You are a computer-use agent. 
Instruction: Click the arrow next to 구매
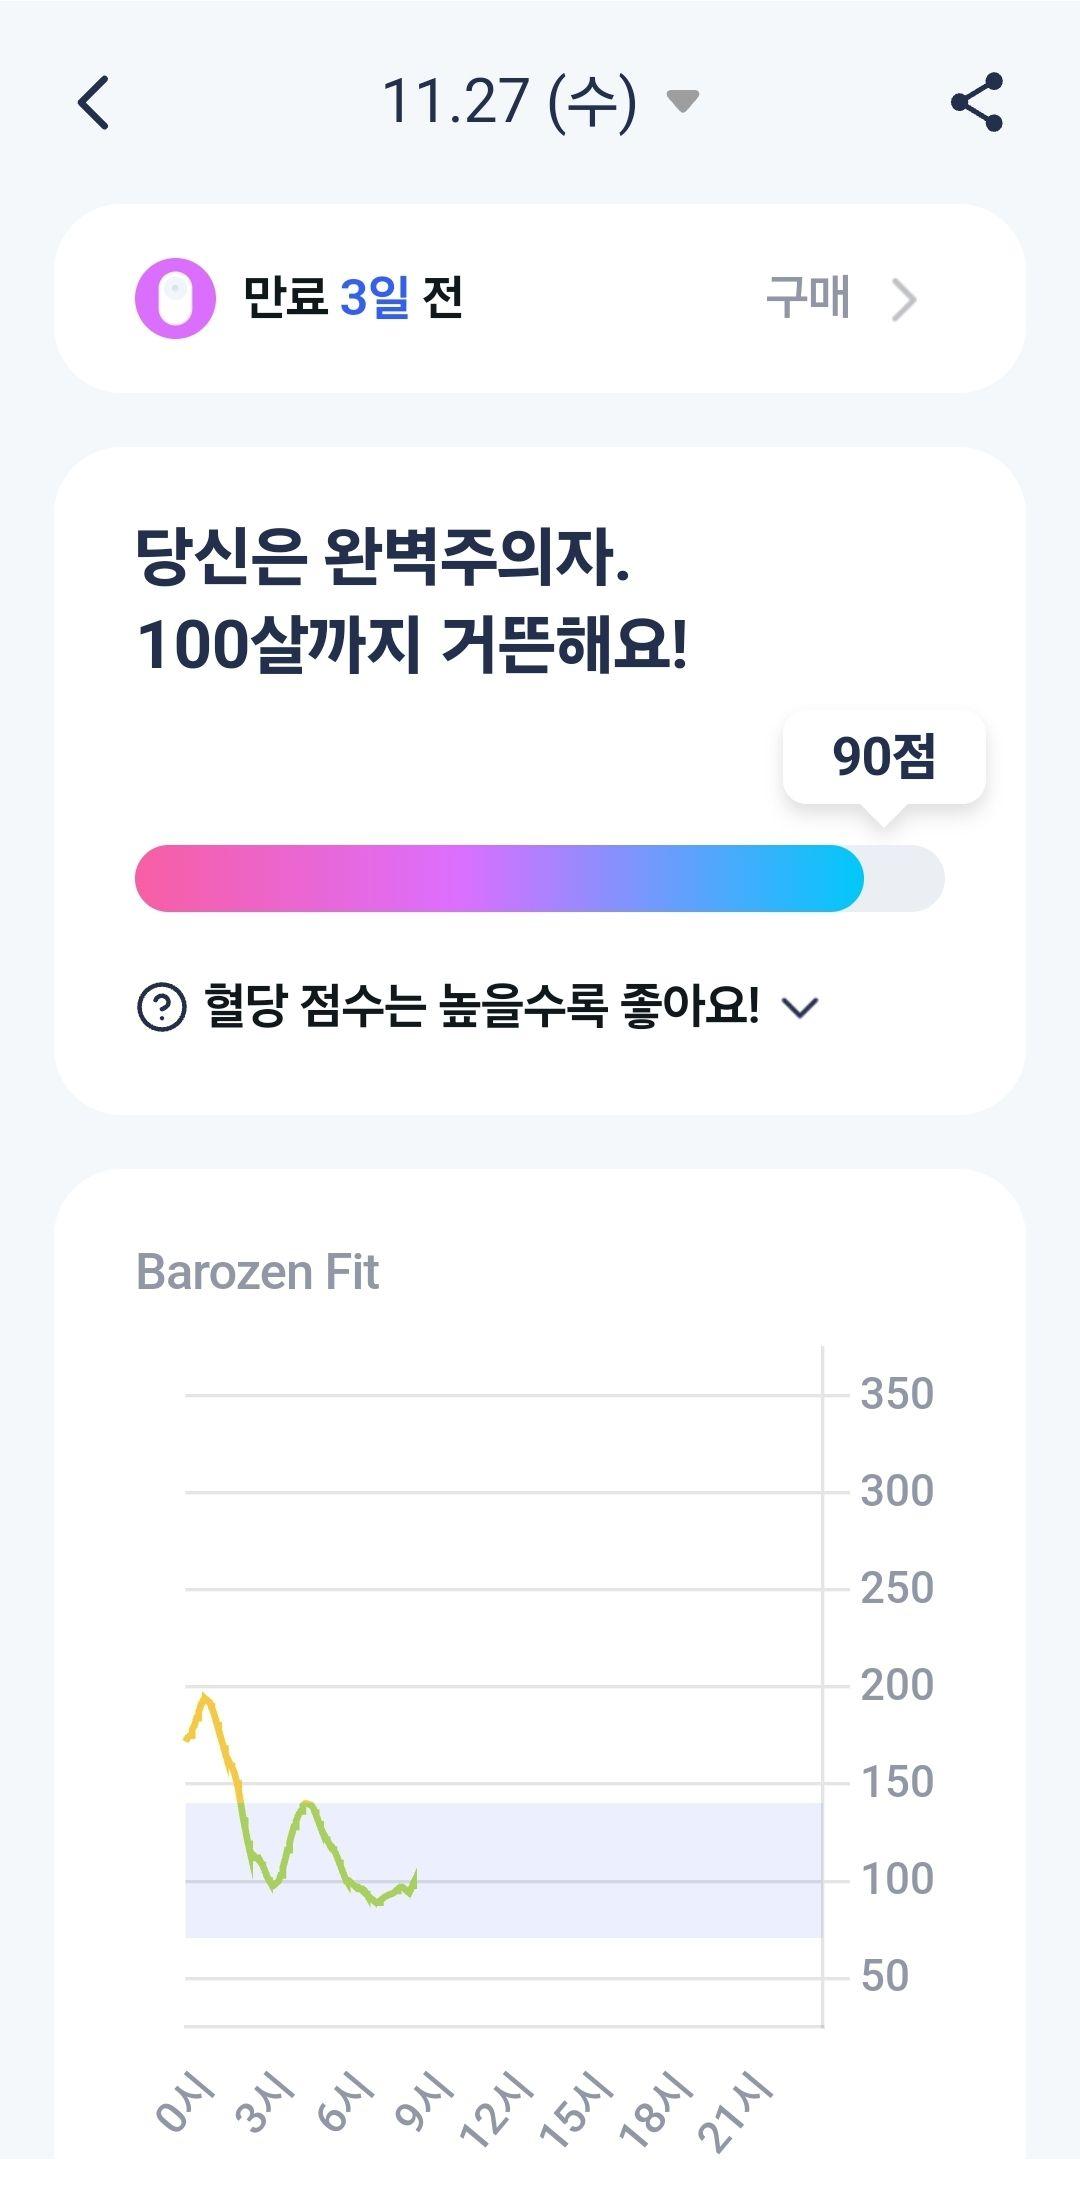point(904,299)
